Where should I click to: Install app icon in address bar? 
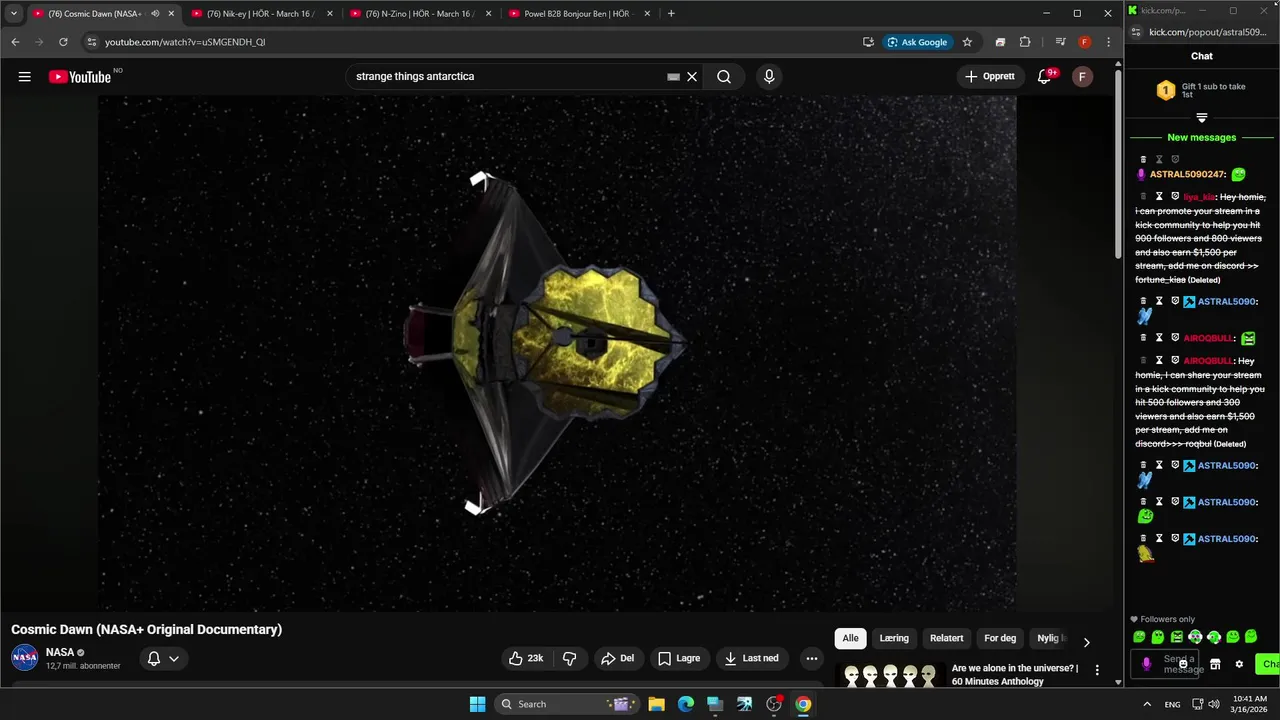point(868,42)
